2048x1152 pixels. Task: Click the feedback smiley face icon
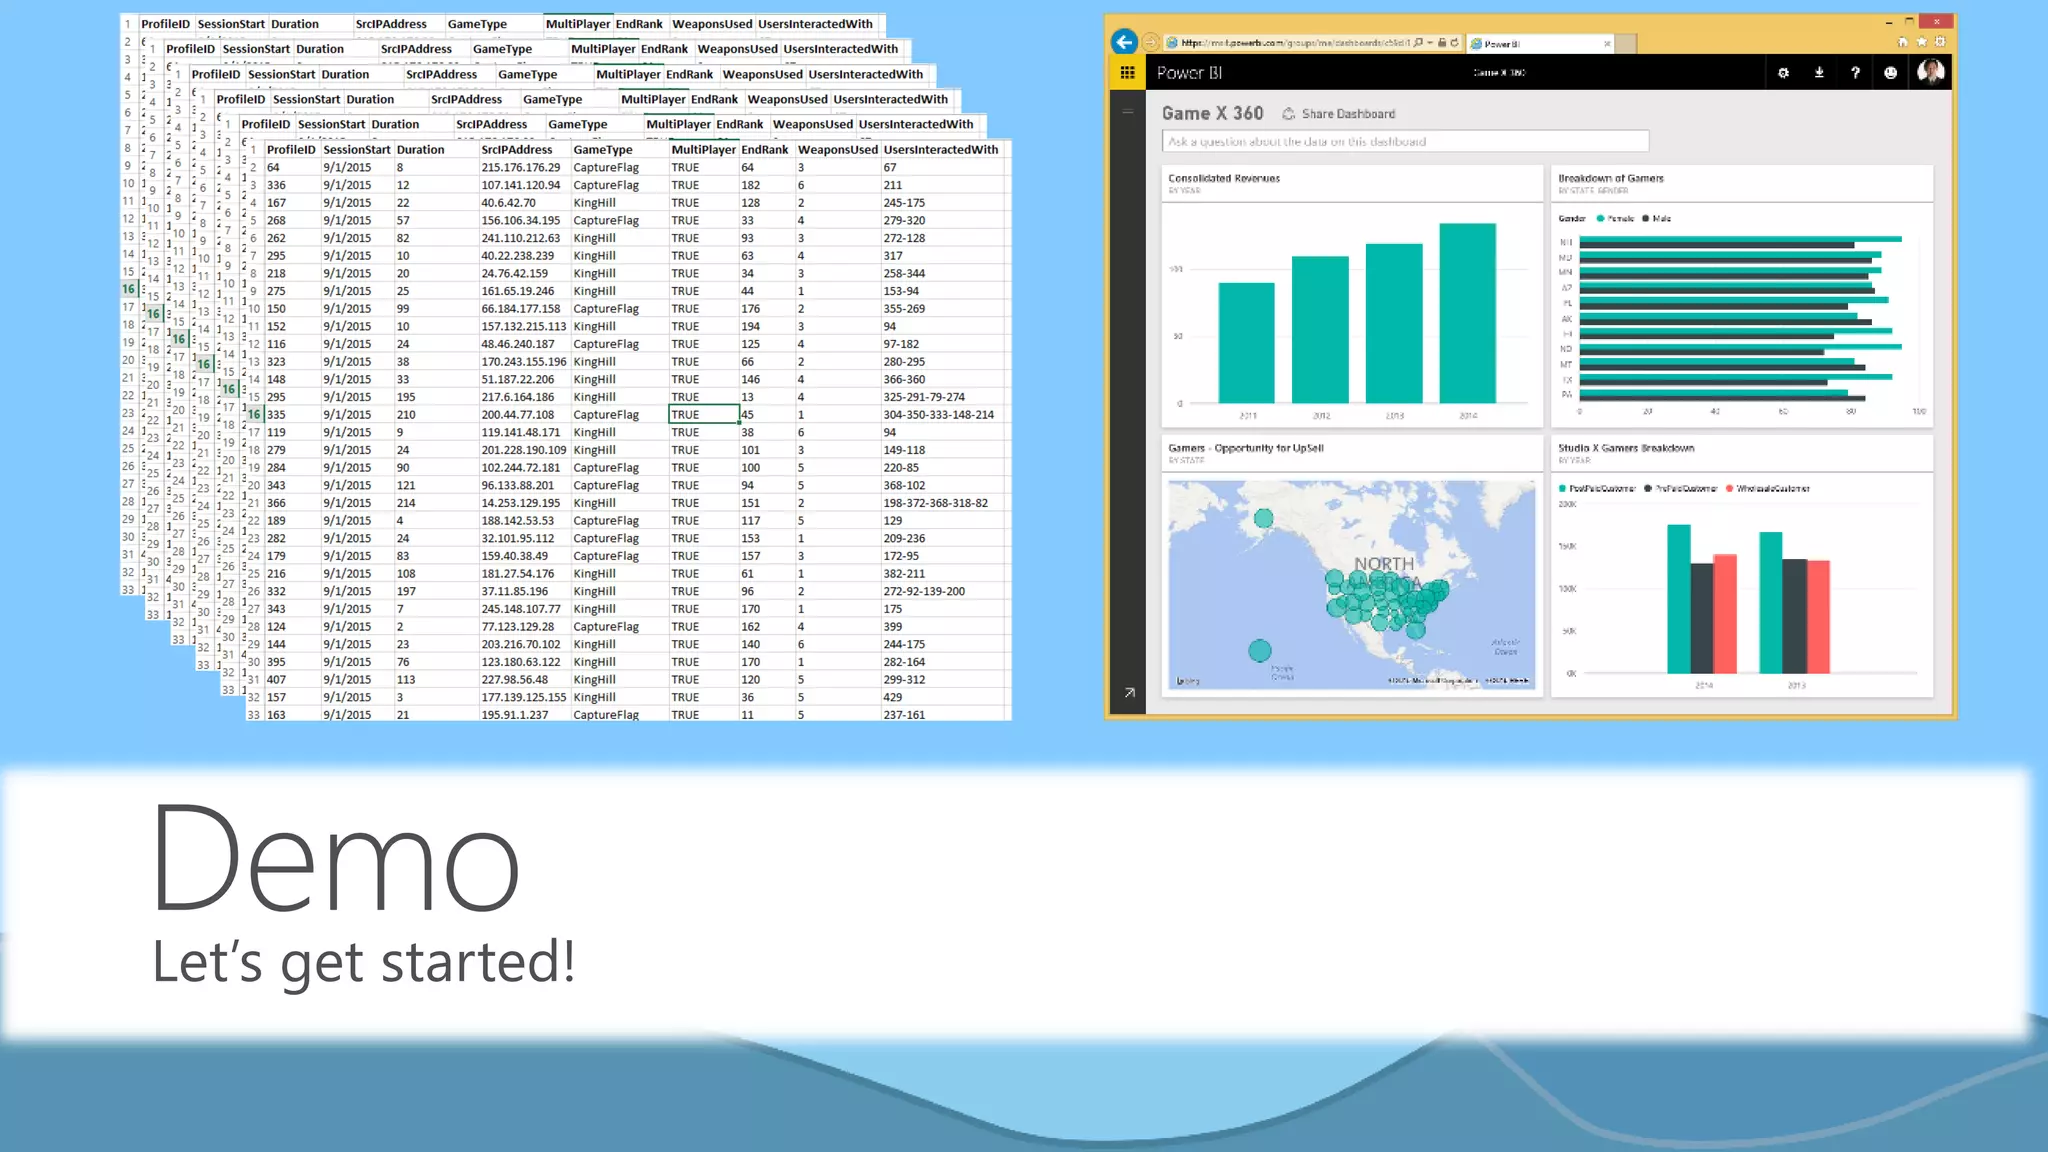tap(1890, 73)
